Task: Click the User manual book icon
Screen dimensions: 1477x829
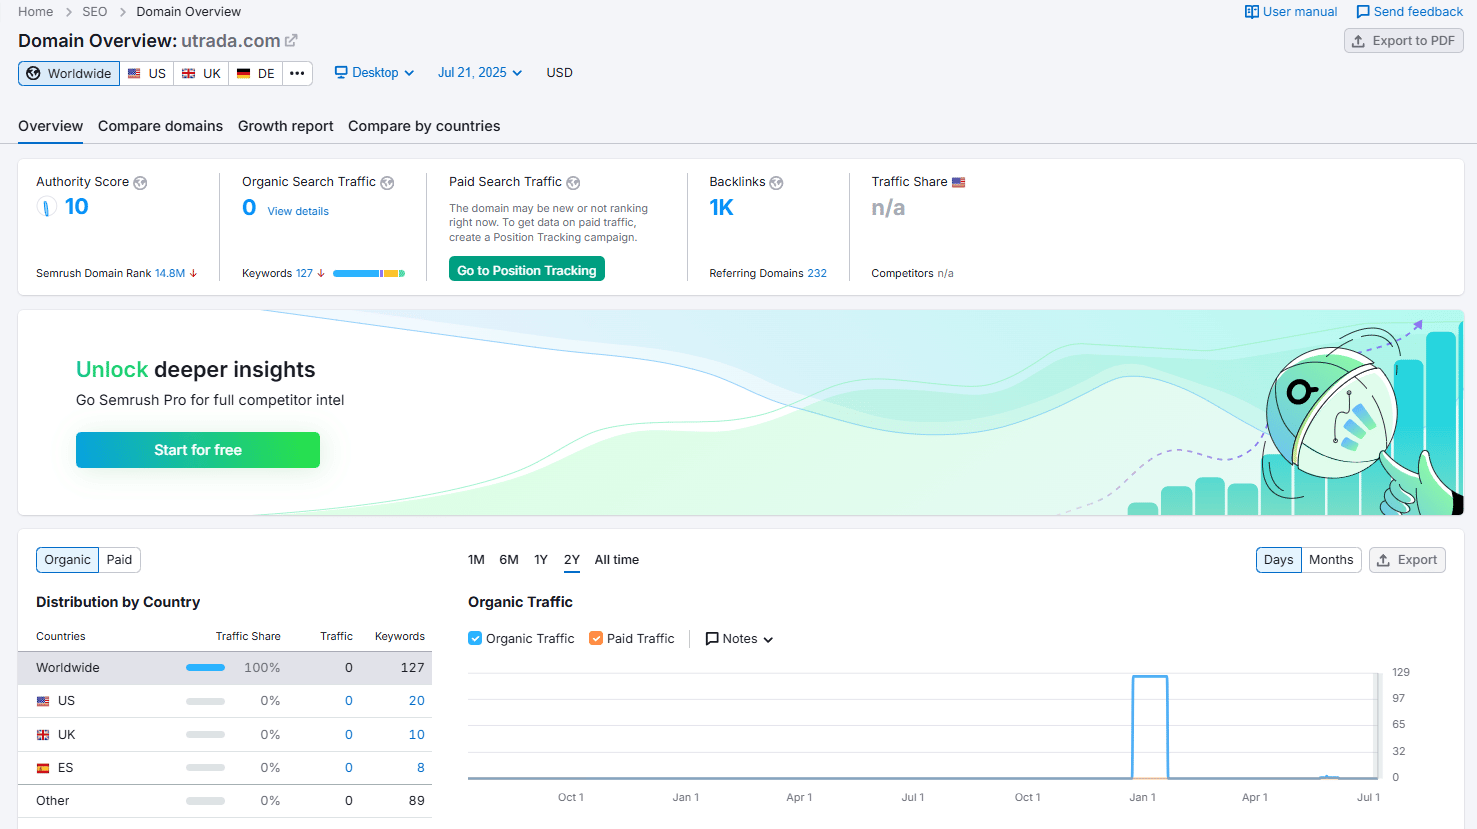Action: tap(1251, 12)
